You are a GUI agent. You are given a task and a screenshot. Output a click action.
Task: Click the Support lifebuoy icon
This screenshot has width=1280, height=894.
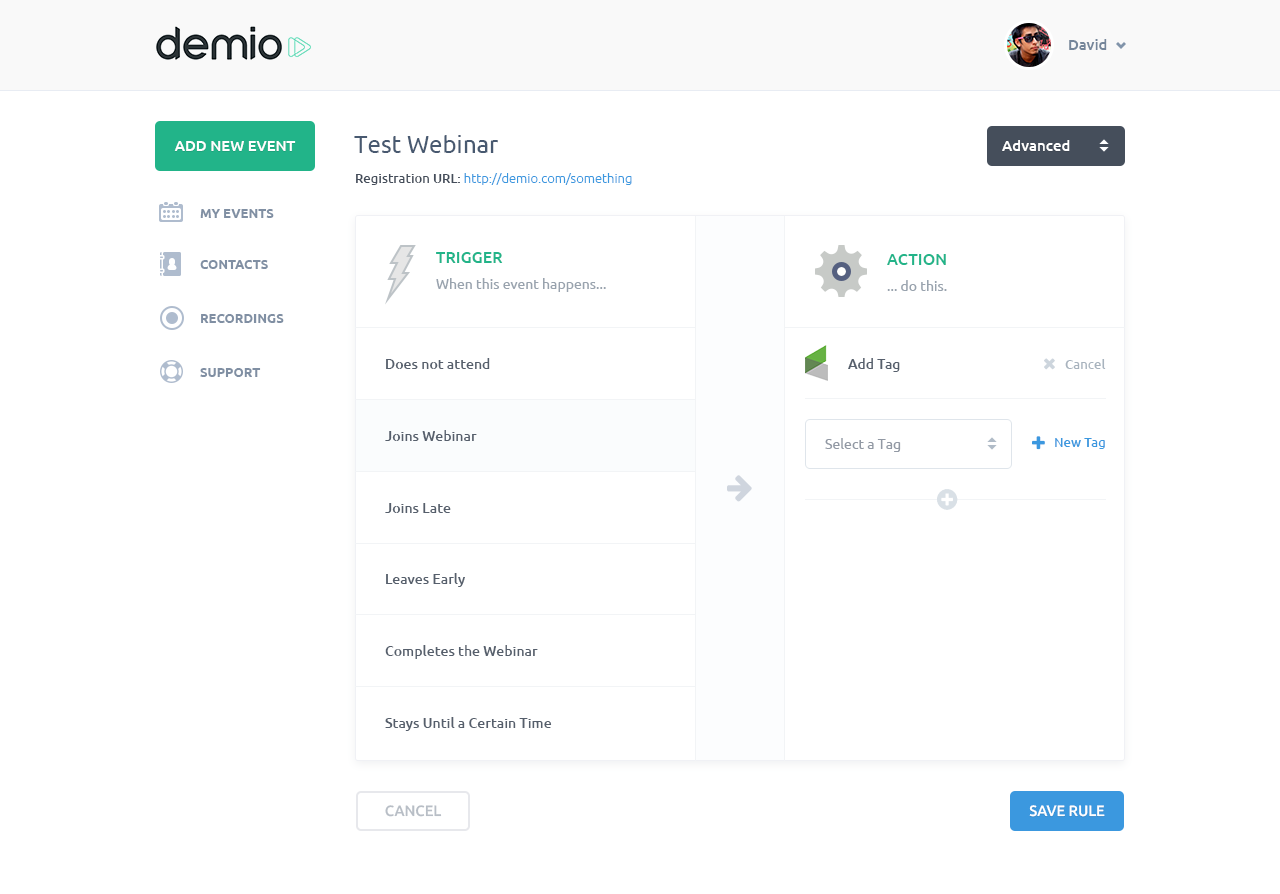tap(172, 372)
